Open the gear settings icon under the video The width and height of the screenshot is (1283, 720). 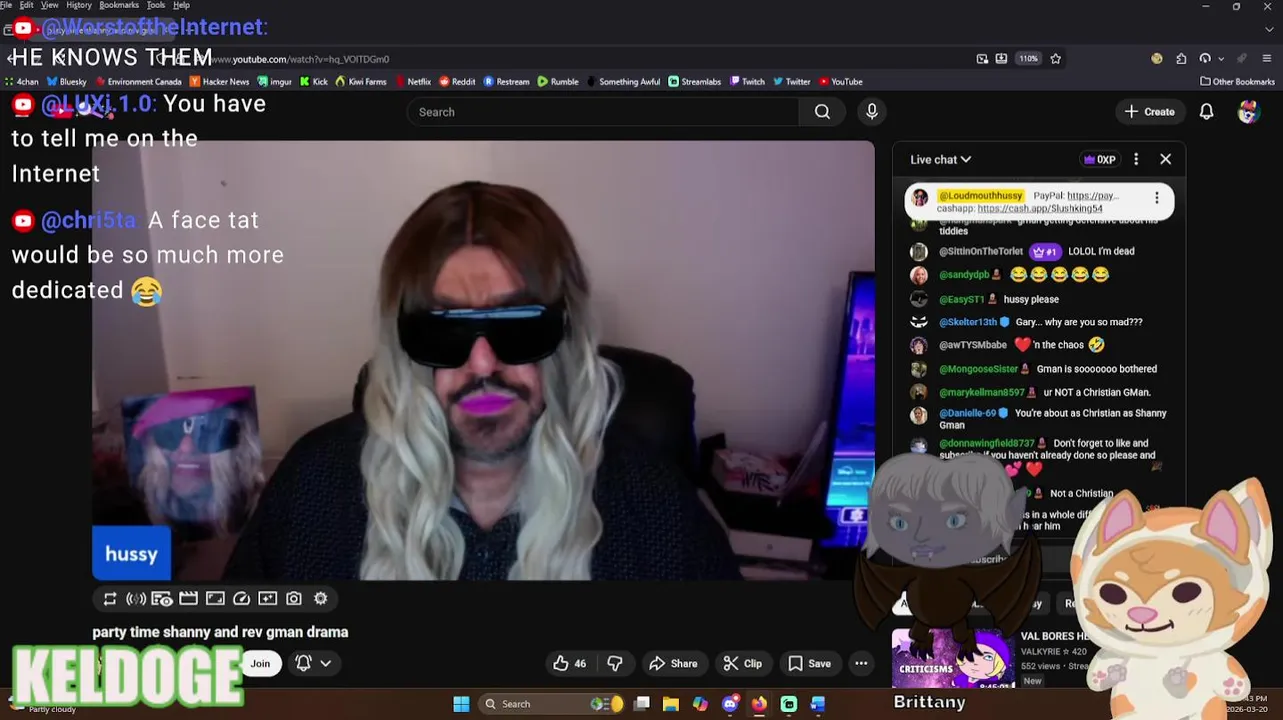click(x=320, y=598)
